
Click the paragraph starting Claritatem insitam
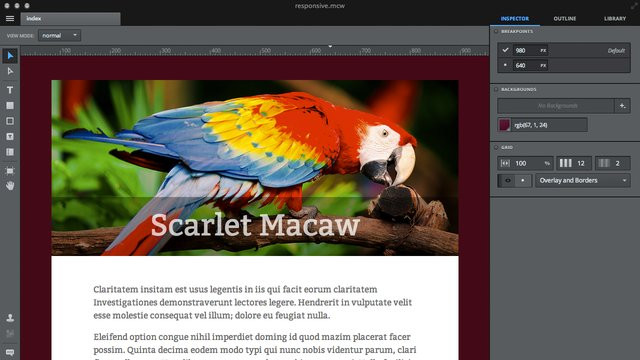pos(253,302)
